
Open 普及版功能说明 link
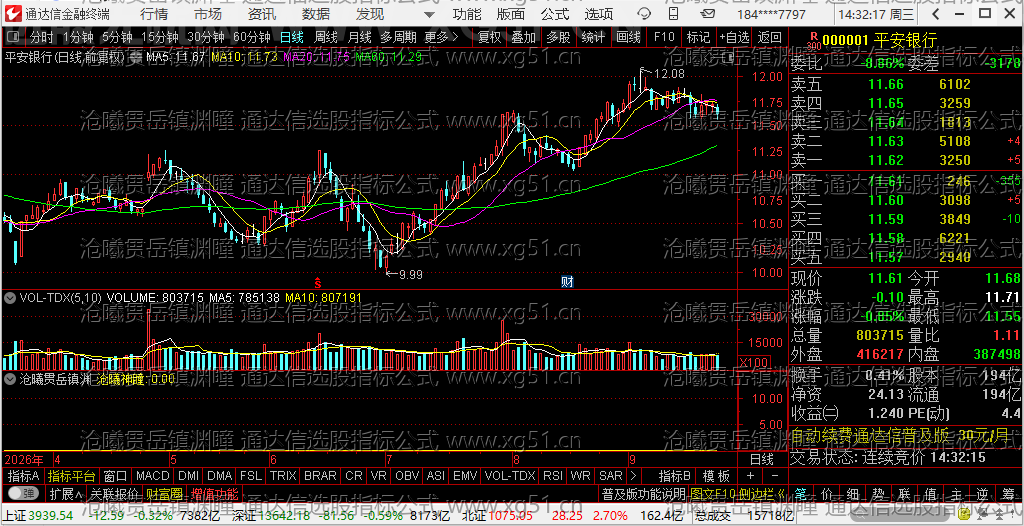coord(643,493)
